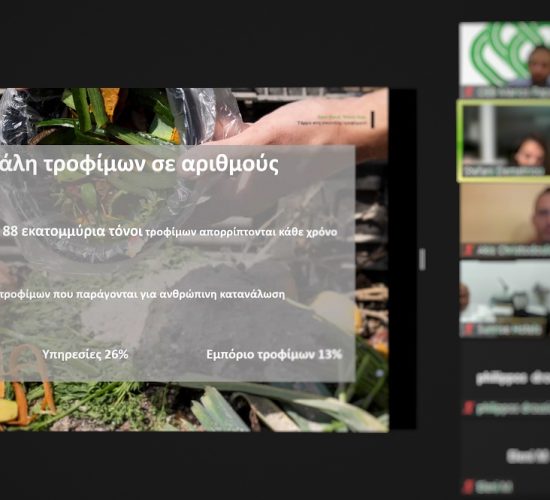Click the muted mic icon on green-logo participant tile
The image size is (550, 500).
tap(468, 93)
